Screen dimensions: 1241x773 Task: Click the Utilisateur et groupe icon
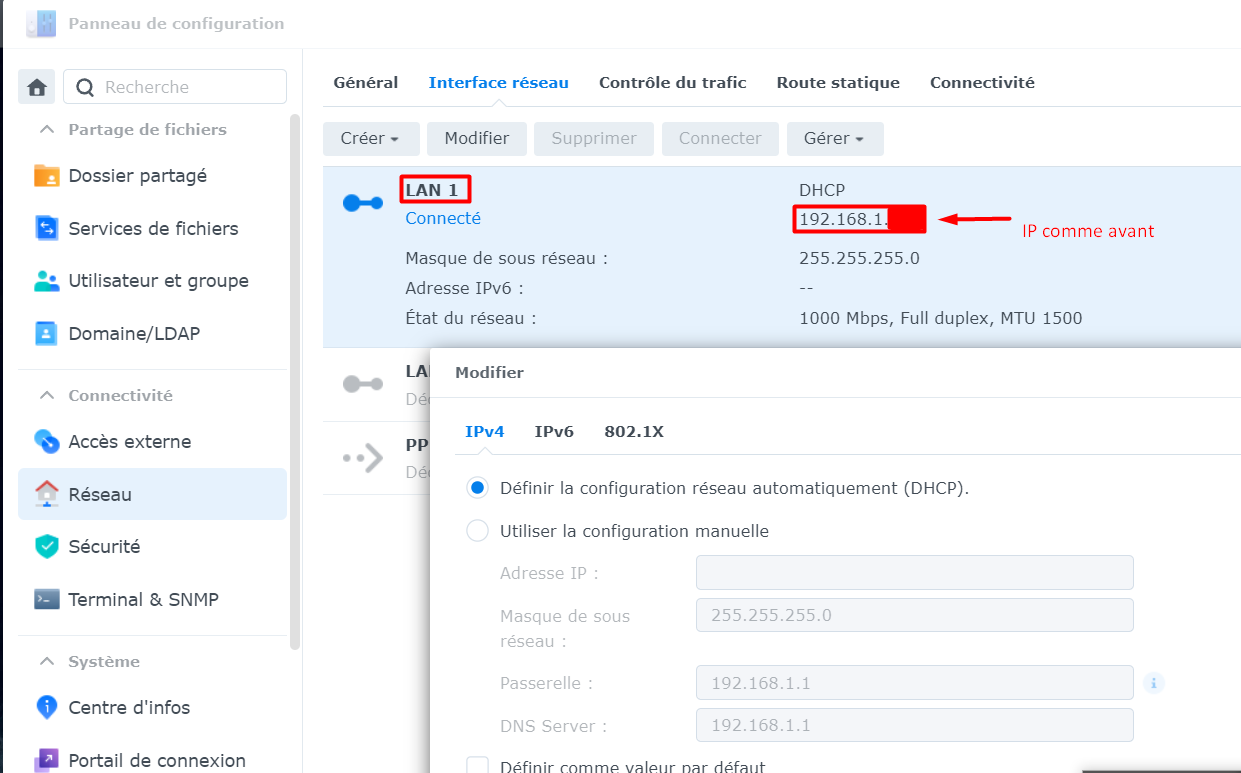point(47,281)
